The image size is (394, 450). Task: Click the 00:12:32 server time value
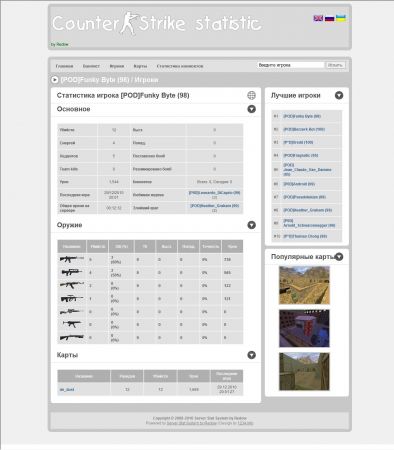pos(114,208)
